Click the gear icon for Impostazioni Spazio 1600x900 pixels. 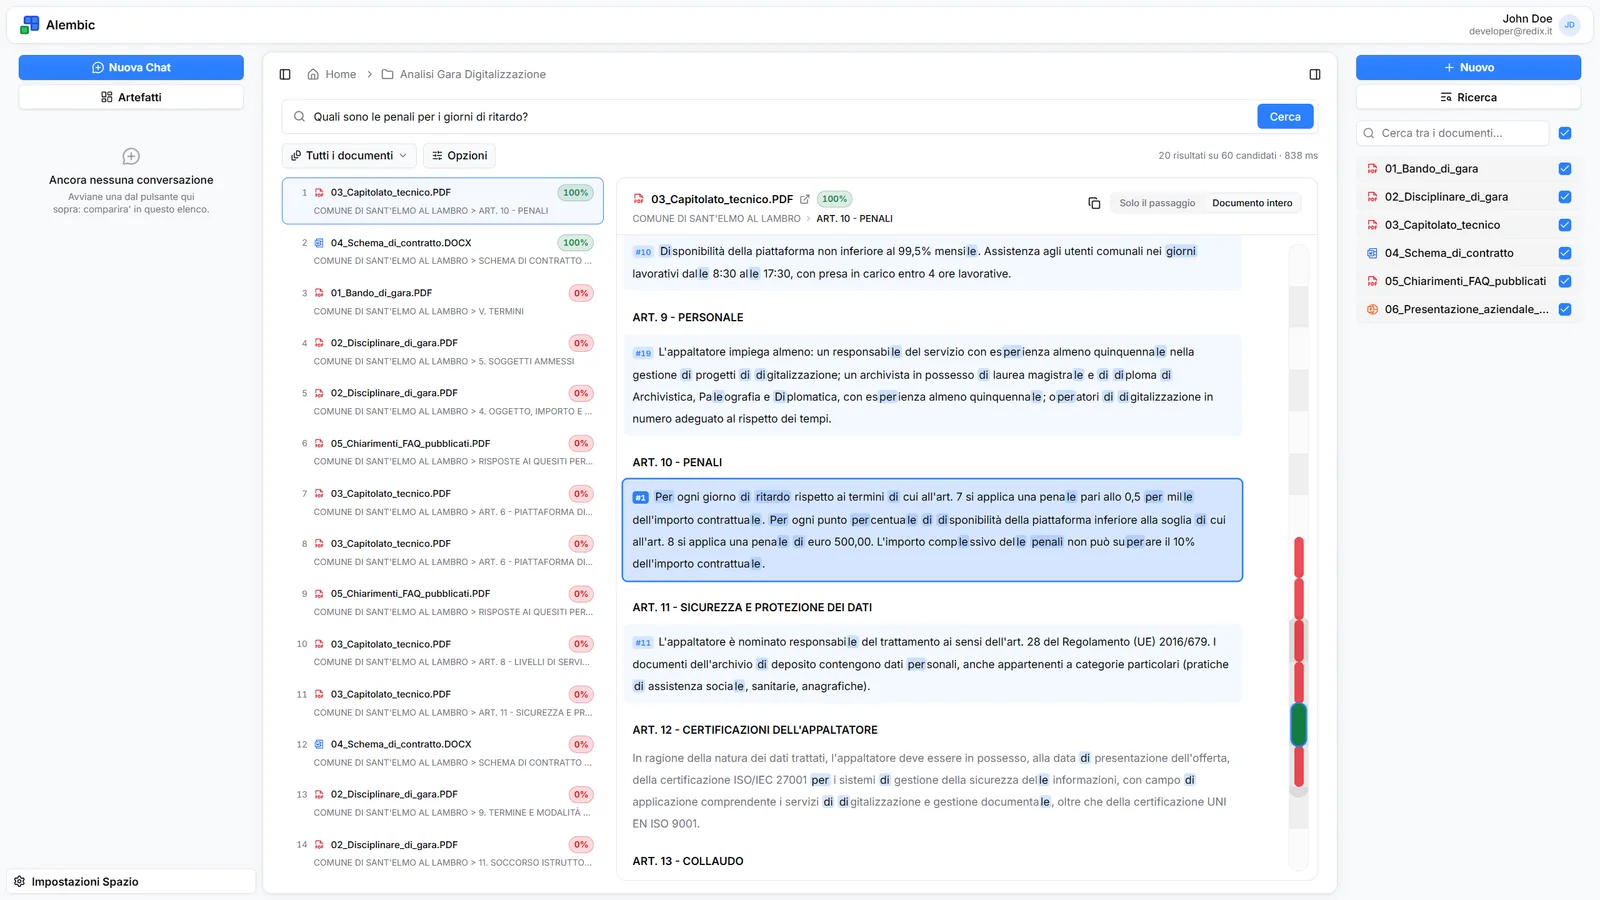coord(19,882)
